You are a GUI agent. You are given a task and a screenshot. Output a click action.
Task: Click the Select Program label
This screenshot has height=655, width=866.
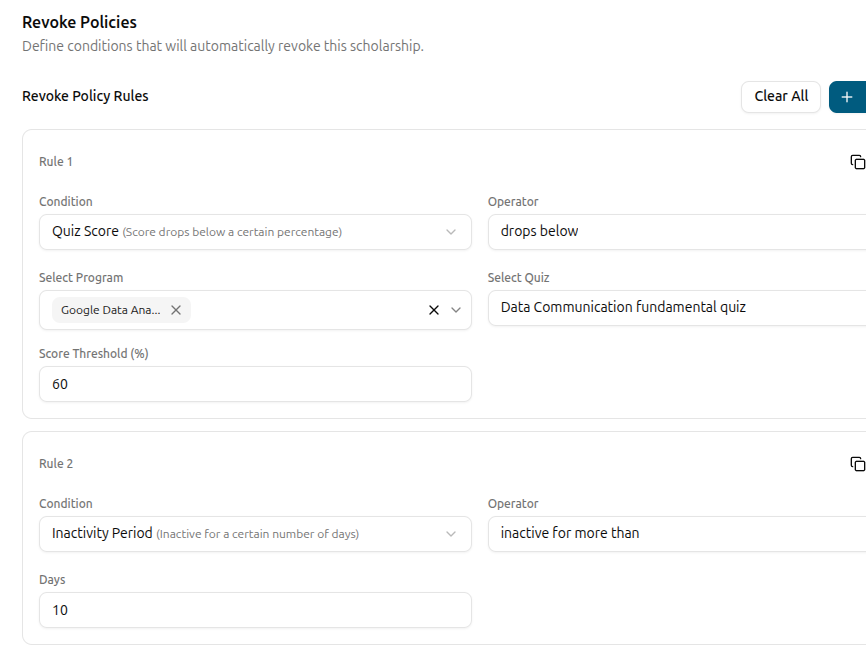tap(81, 278)
